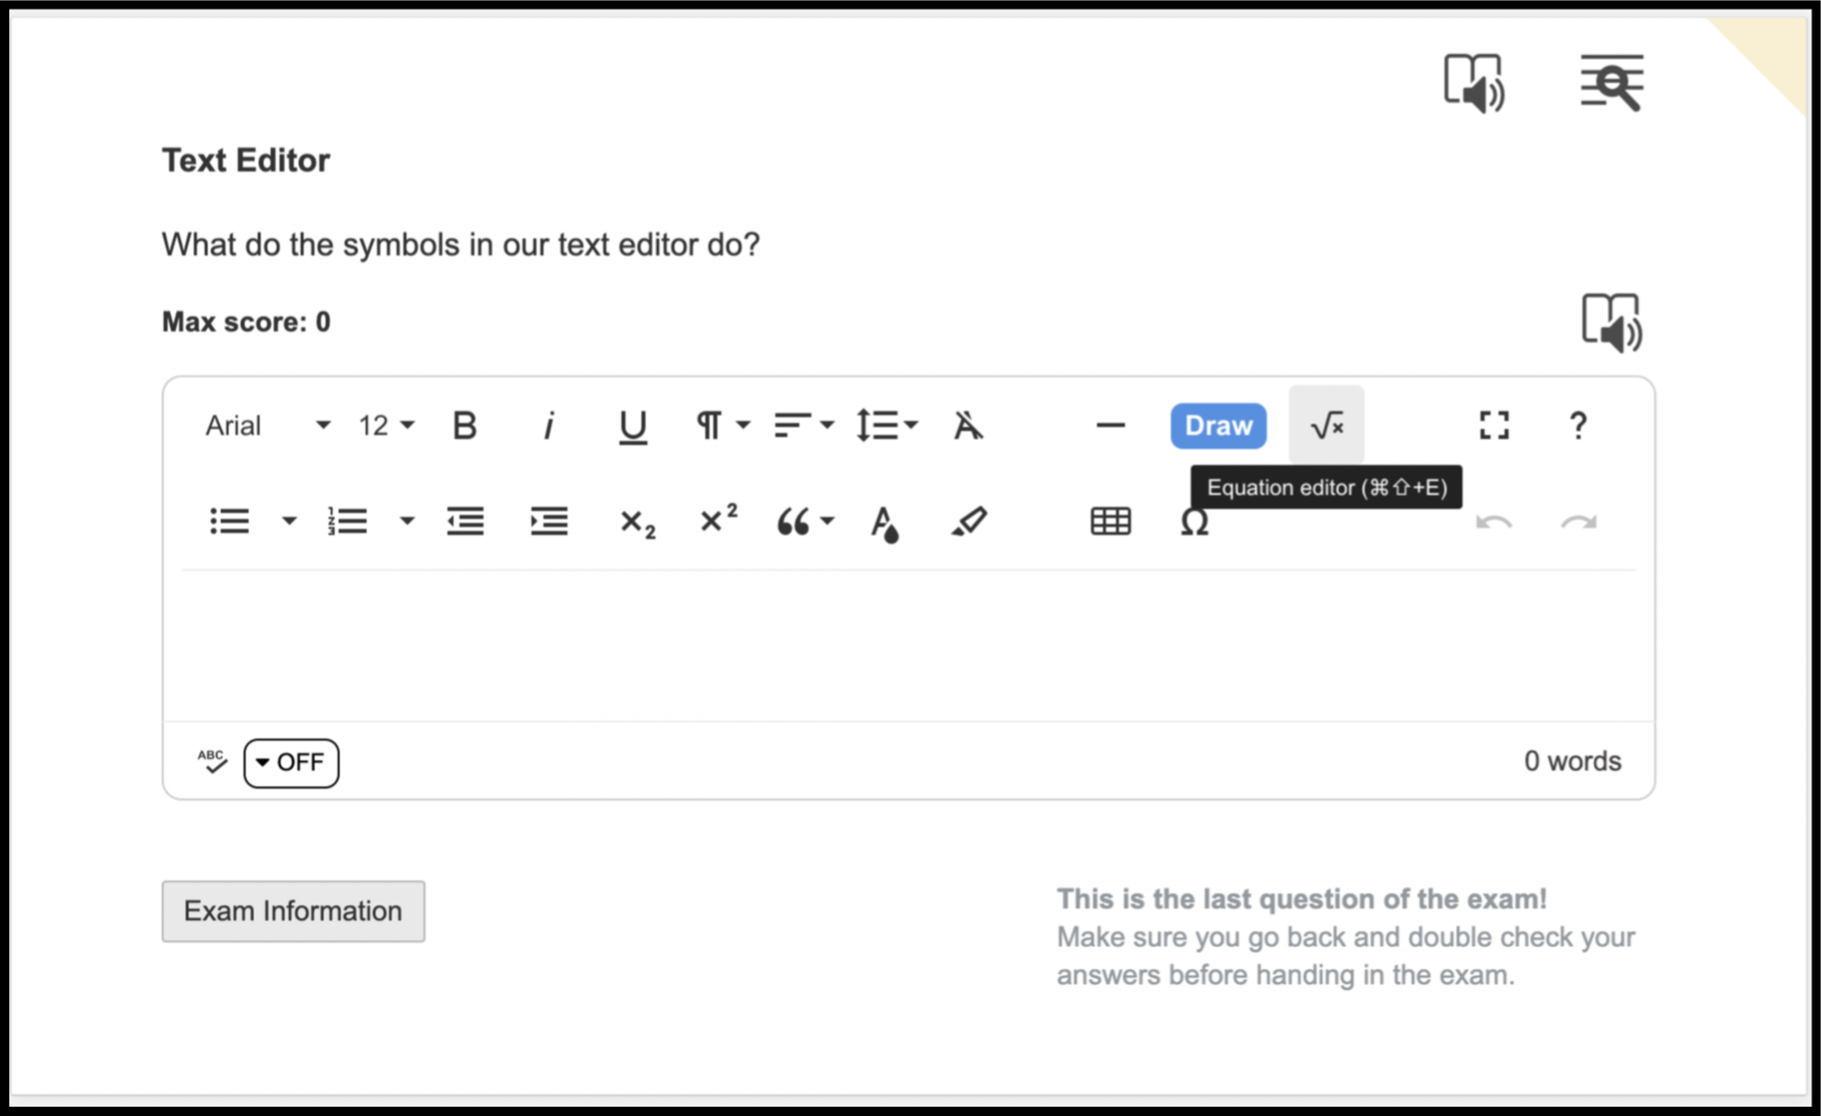Insert bulleted list

tap(229, 521)
